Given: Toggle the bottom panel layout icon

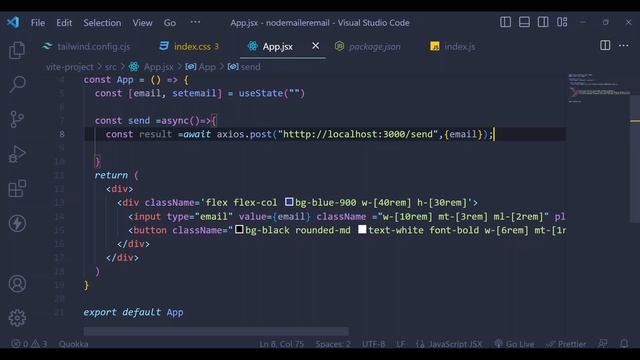Looking at the screenshot, I should click(524, 22).
